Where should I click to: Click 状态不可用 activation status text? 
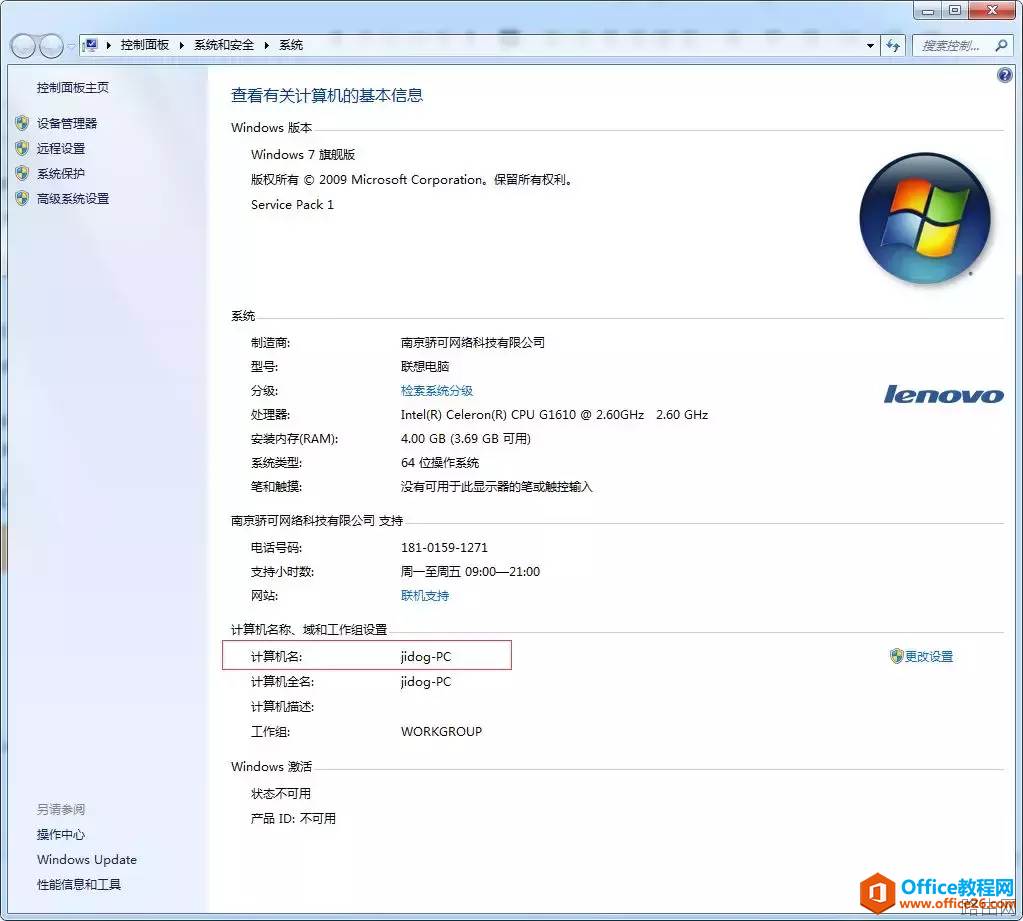281,793
